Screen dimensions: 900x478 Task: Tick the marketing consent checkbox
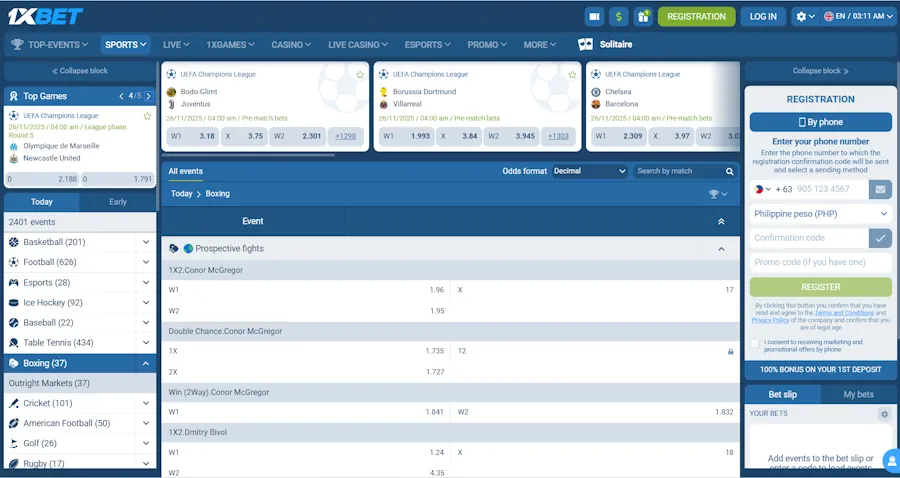tap(755, 343)
